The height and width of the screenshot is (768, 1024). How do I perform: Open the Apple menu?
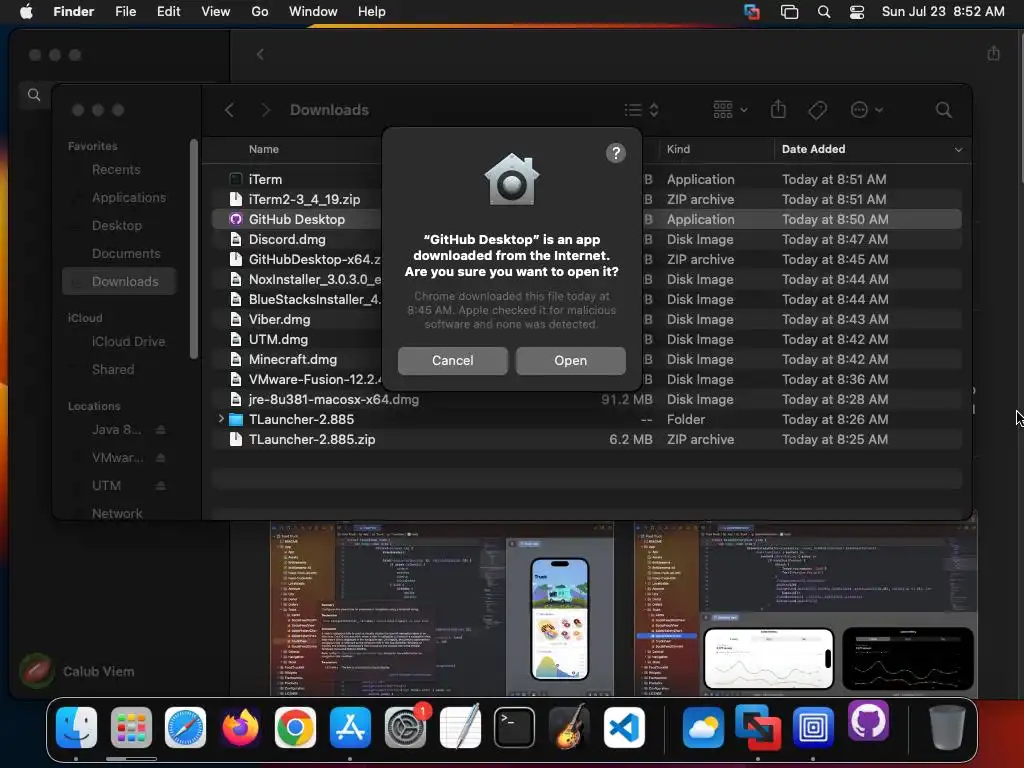26,12
